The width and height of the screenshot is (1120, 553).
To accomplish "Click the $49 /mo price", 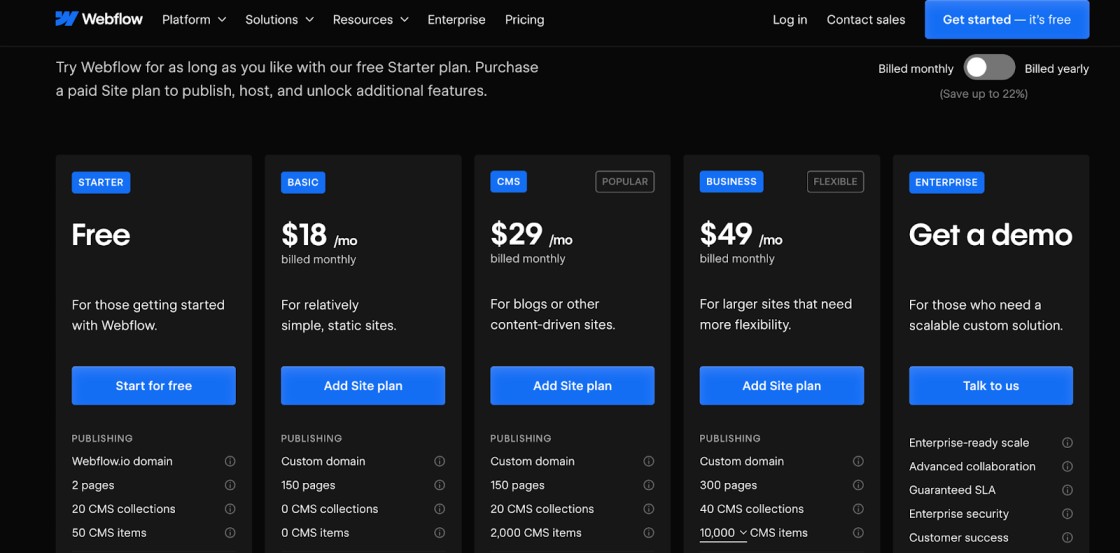I will coord(741,234).
